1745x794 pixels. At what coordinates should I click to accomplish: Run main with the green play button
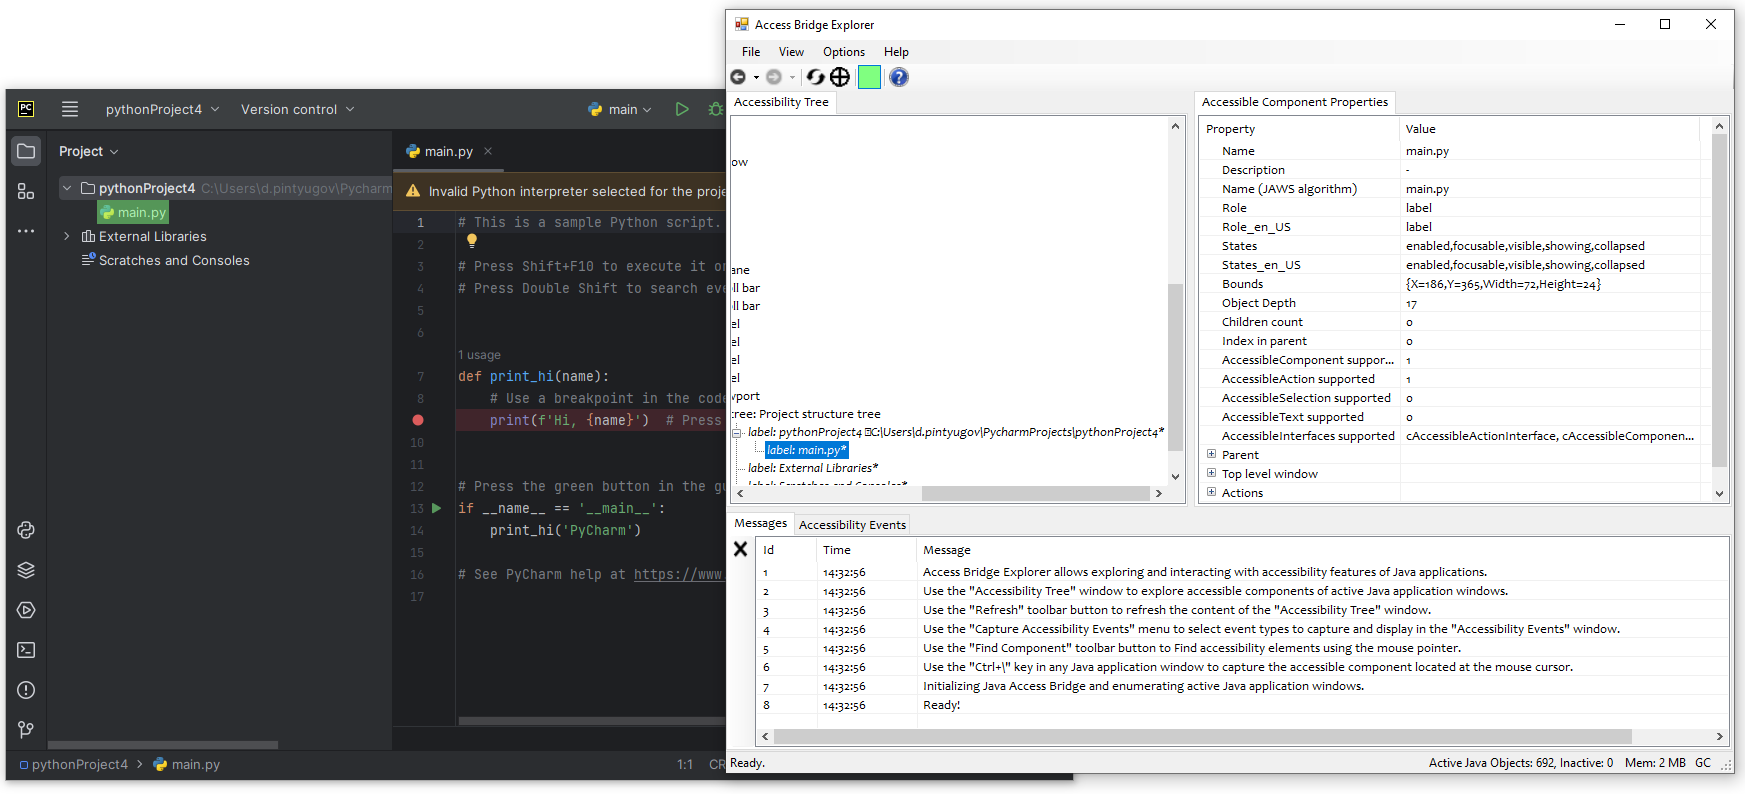(x=682, y=109)
